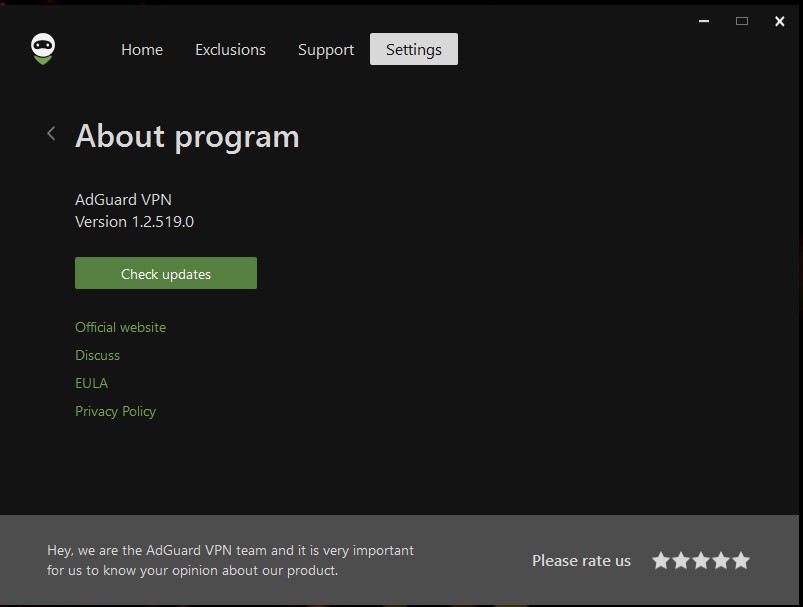Collapse the About program view with back arrow

click(x=51, y=133)
